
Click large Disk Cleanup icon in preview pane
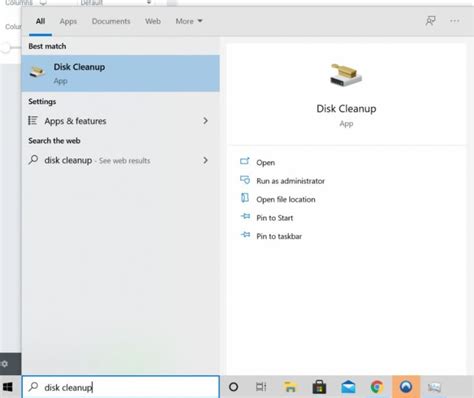point(346,75)
